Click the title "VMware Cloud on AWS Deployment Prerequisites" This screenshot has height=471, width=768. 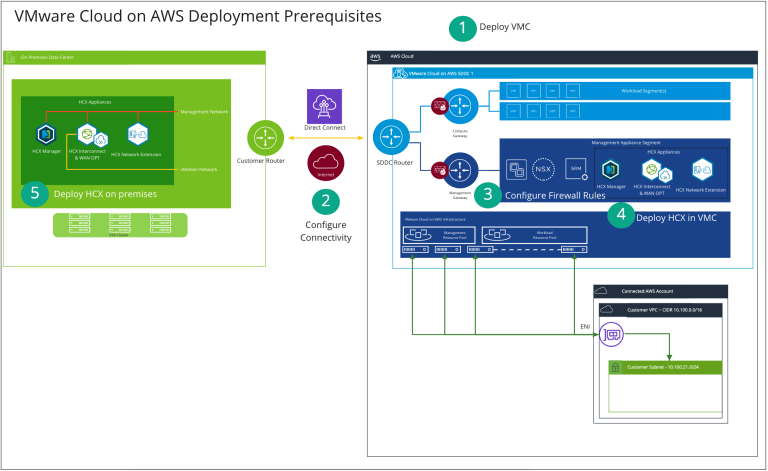198,16
